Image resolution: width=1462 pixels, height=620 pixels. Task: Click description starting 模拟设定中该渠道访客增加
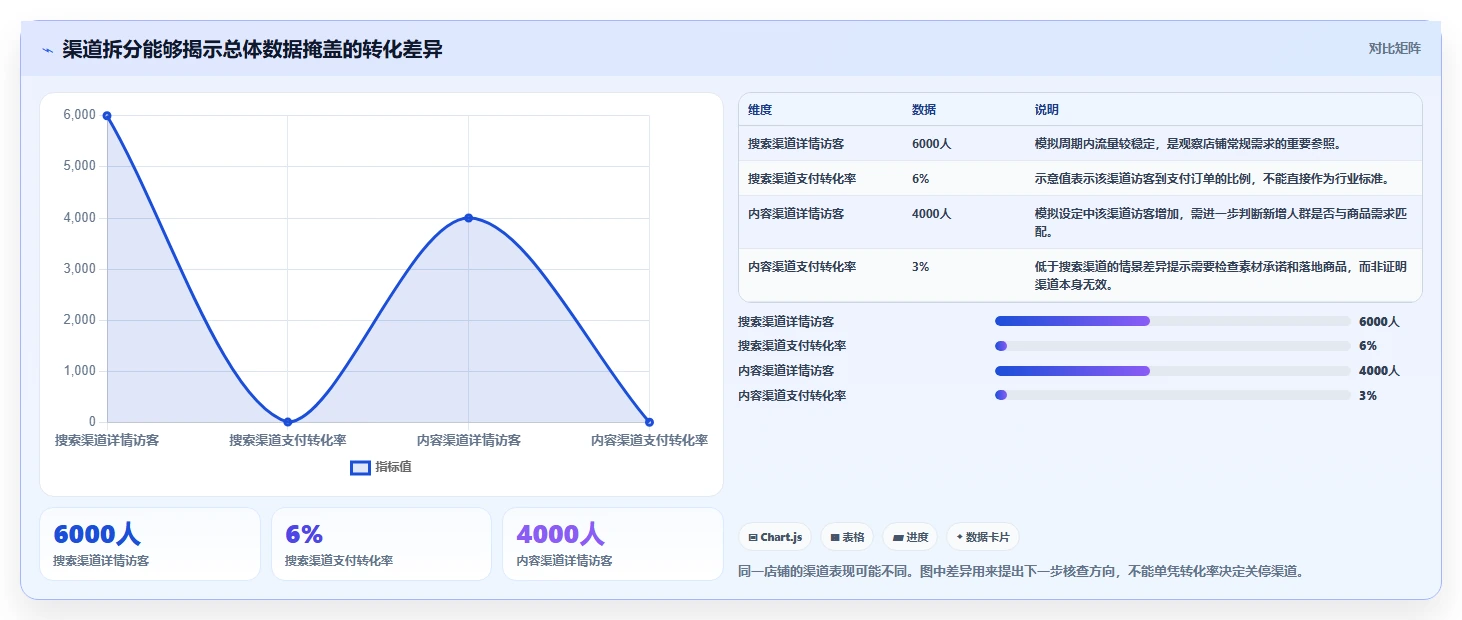[x=1221, y=223]
